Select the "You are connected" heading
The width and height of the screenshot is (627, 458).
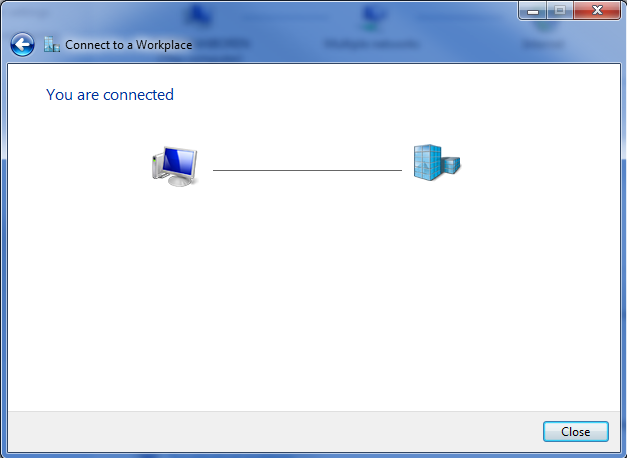[x=110, y=95]
